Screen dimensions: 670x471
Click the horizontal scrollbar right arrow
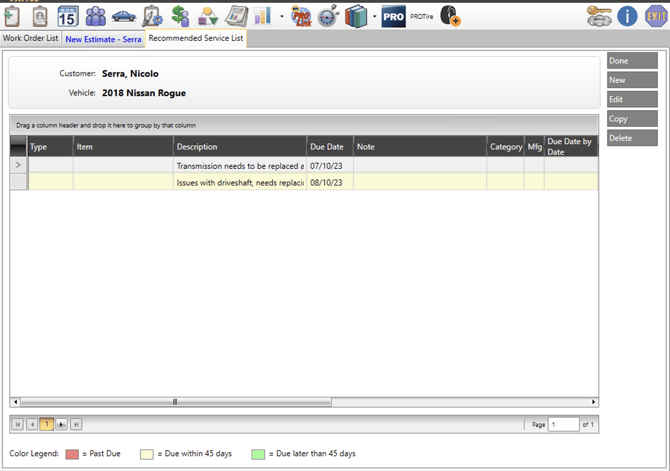(x=593, y=402)
